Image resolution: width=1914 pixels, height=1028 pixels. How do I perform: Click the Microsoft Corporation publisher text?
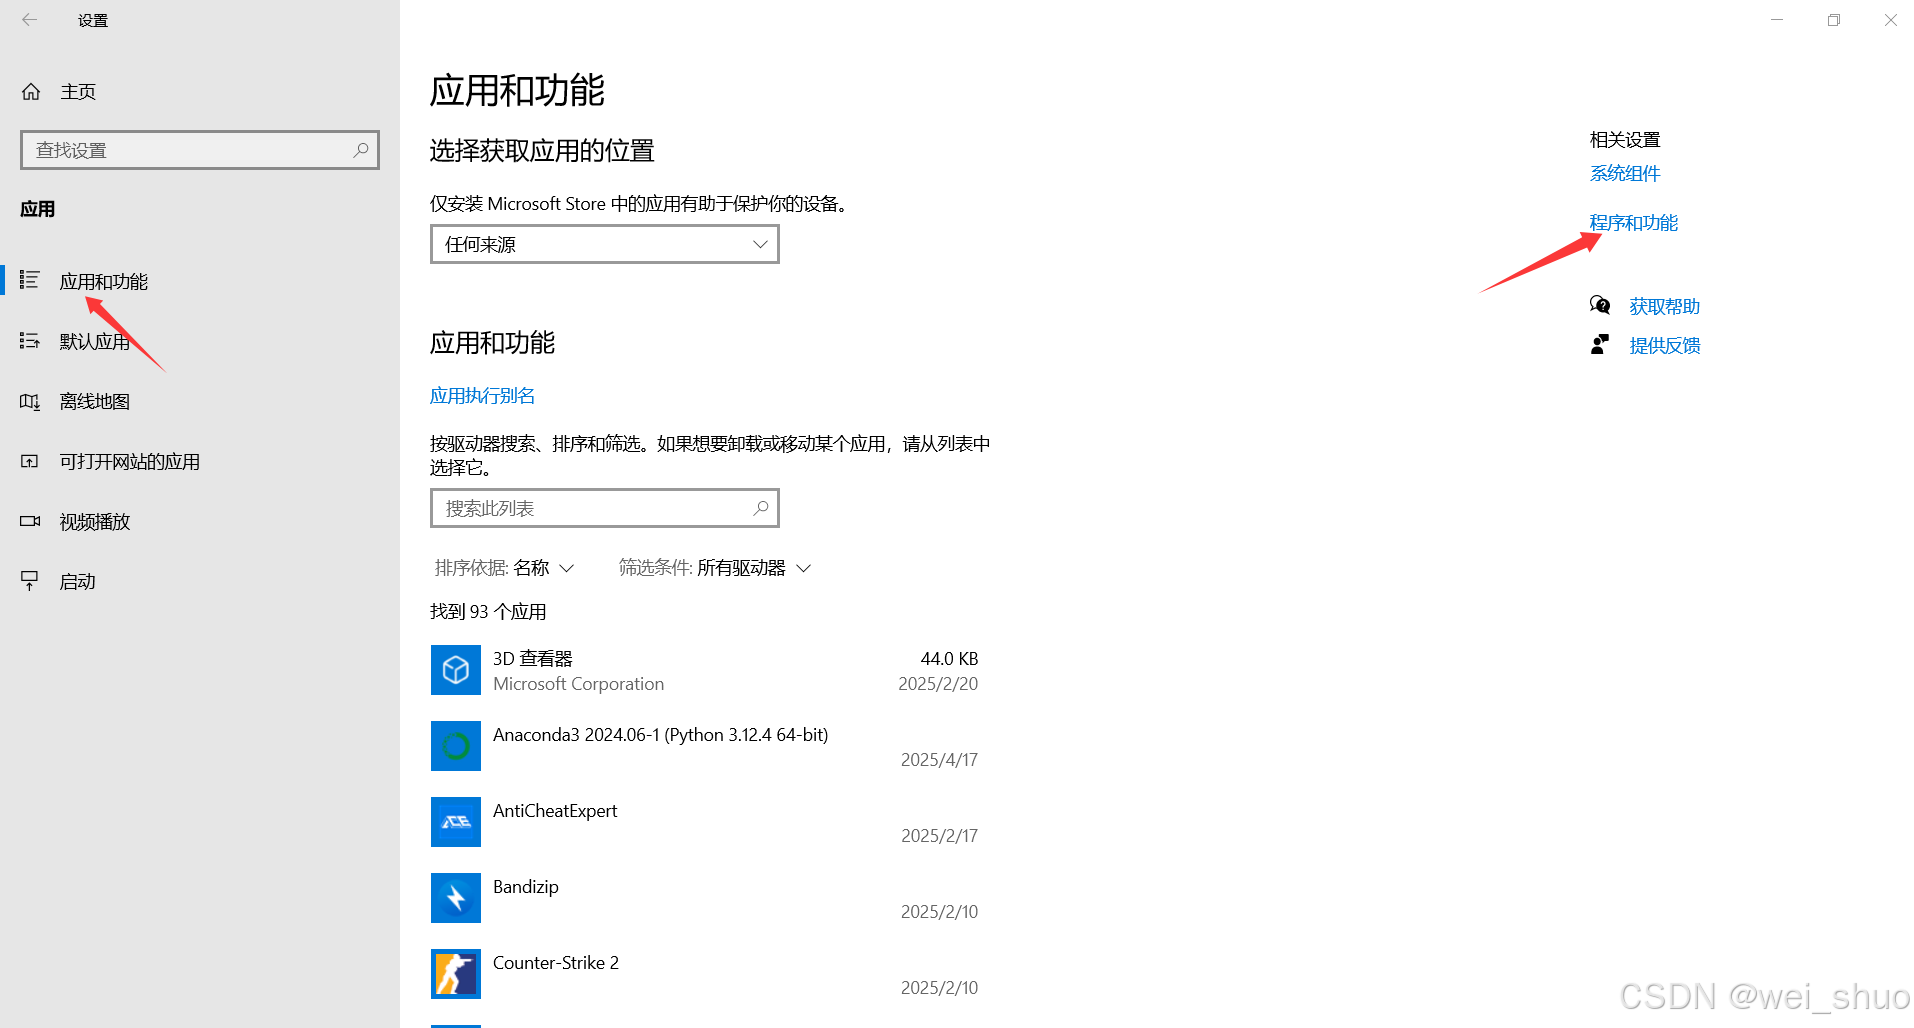(x=578, y=684)
